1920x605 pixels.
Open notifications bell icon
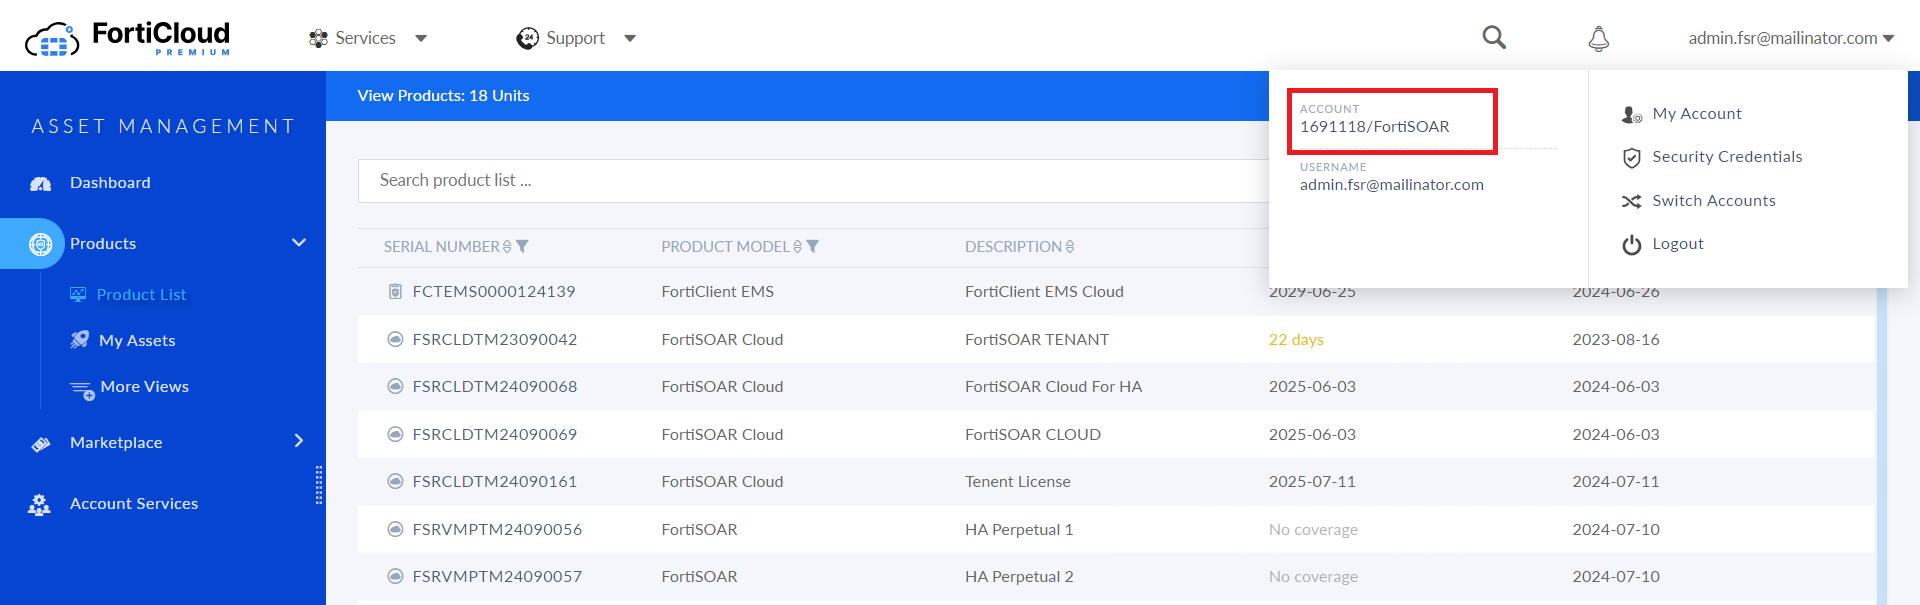point(1599,38)
